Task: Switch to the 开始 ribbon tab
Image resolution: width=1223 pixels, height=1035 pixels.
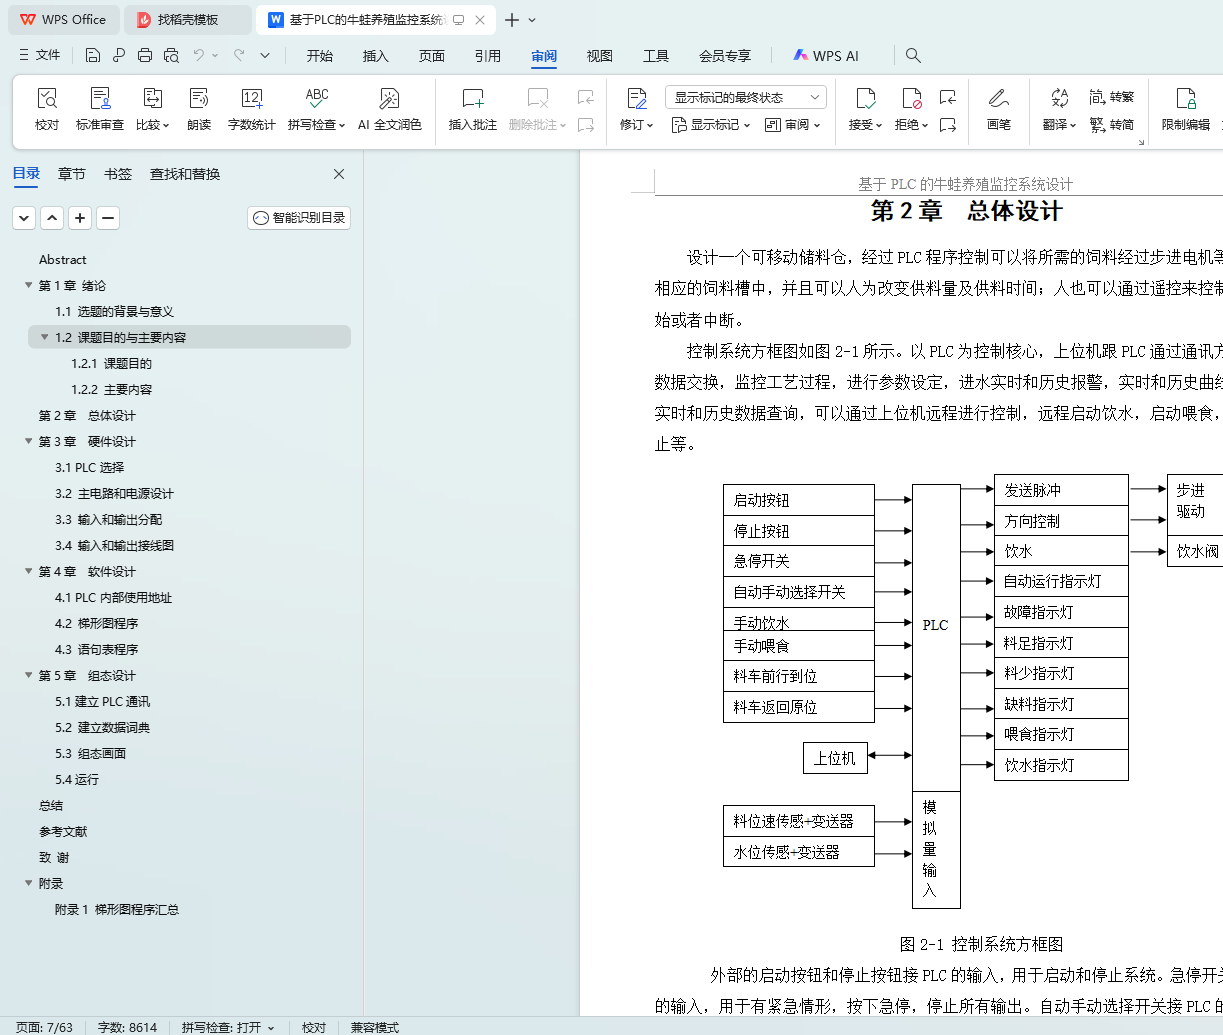Action: coord(320,56)
